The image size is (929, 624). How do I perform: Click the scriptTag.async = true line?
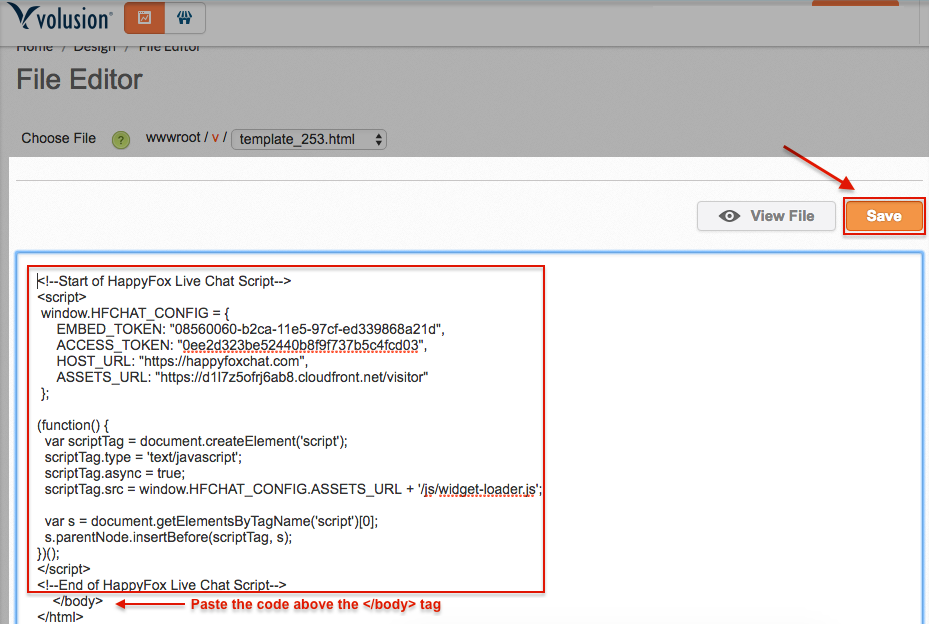115,473
